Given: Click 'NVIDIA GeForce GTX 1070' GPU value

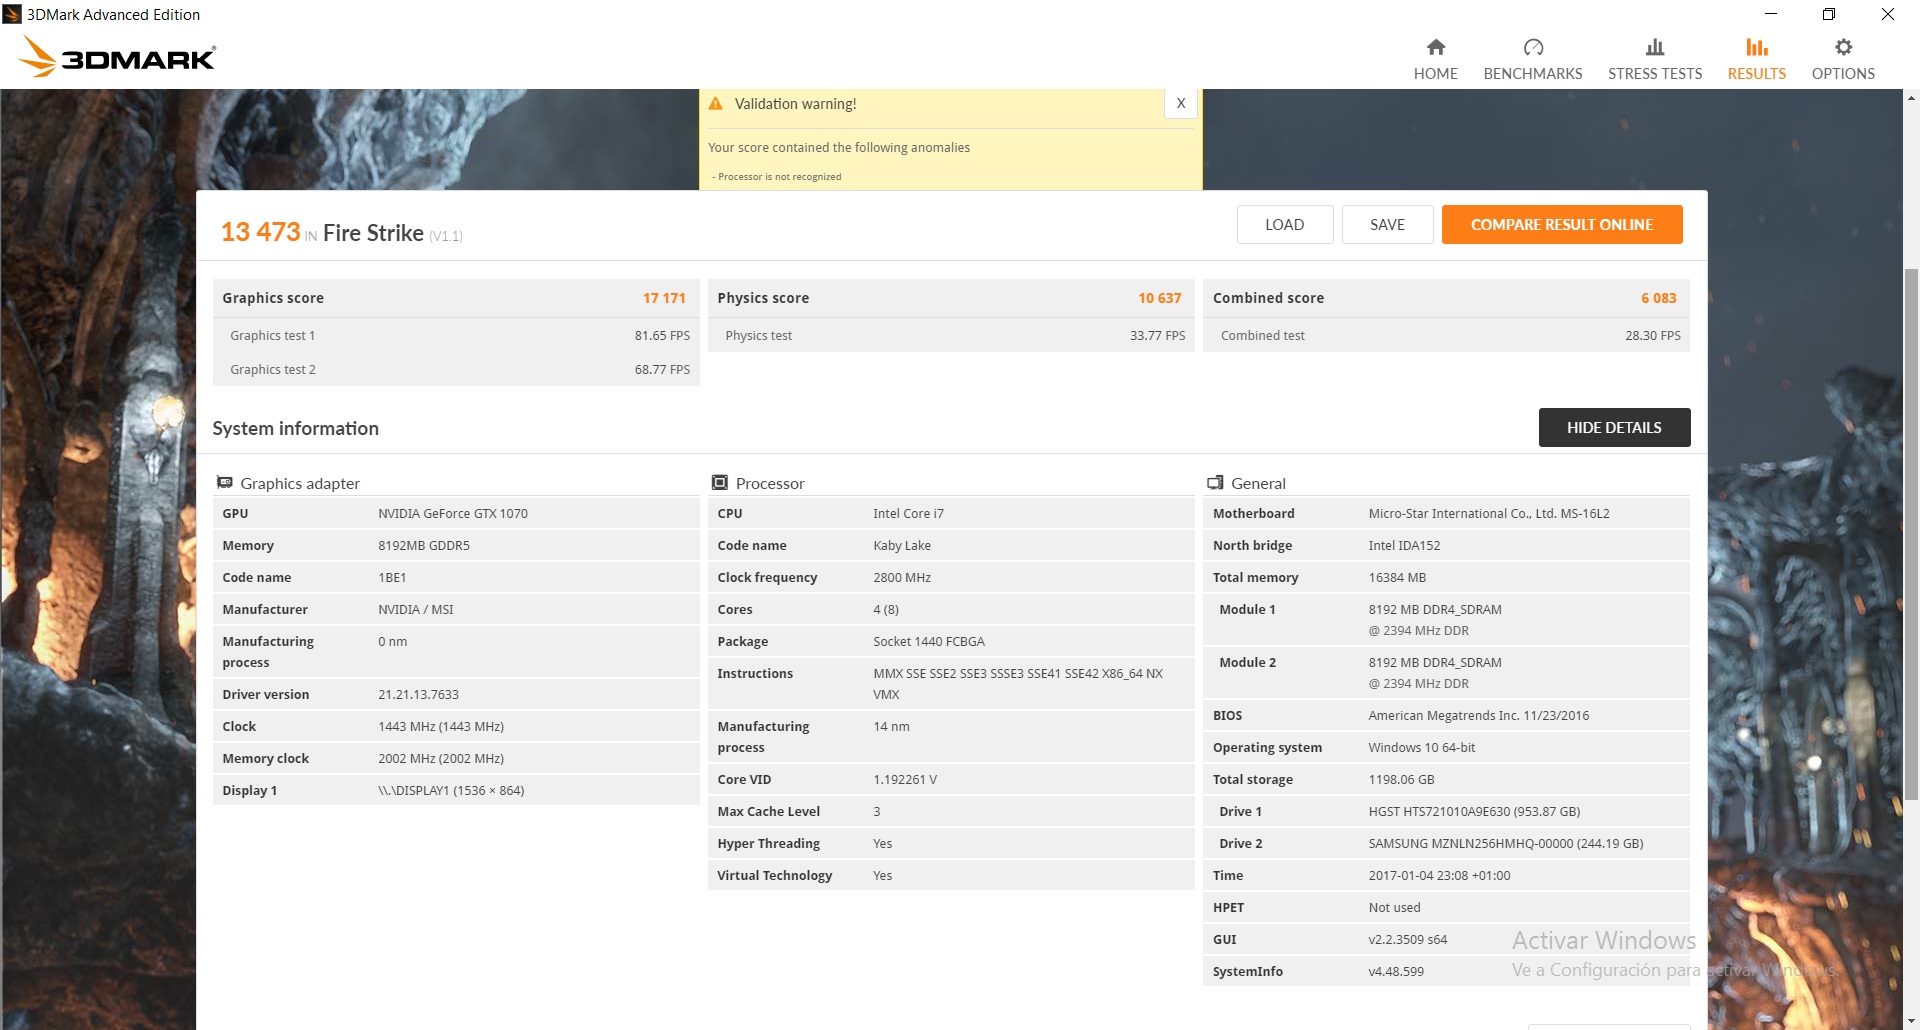Looking at the screenshot, I should [453, 514].
